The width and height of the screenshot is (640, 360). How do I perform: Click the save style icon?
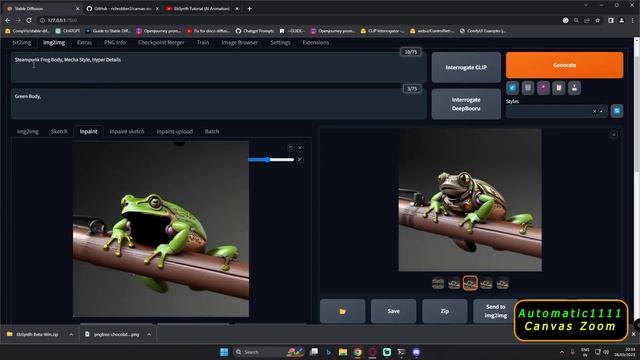coord(574,88)
